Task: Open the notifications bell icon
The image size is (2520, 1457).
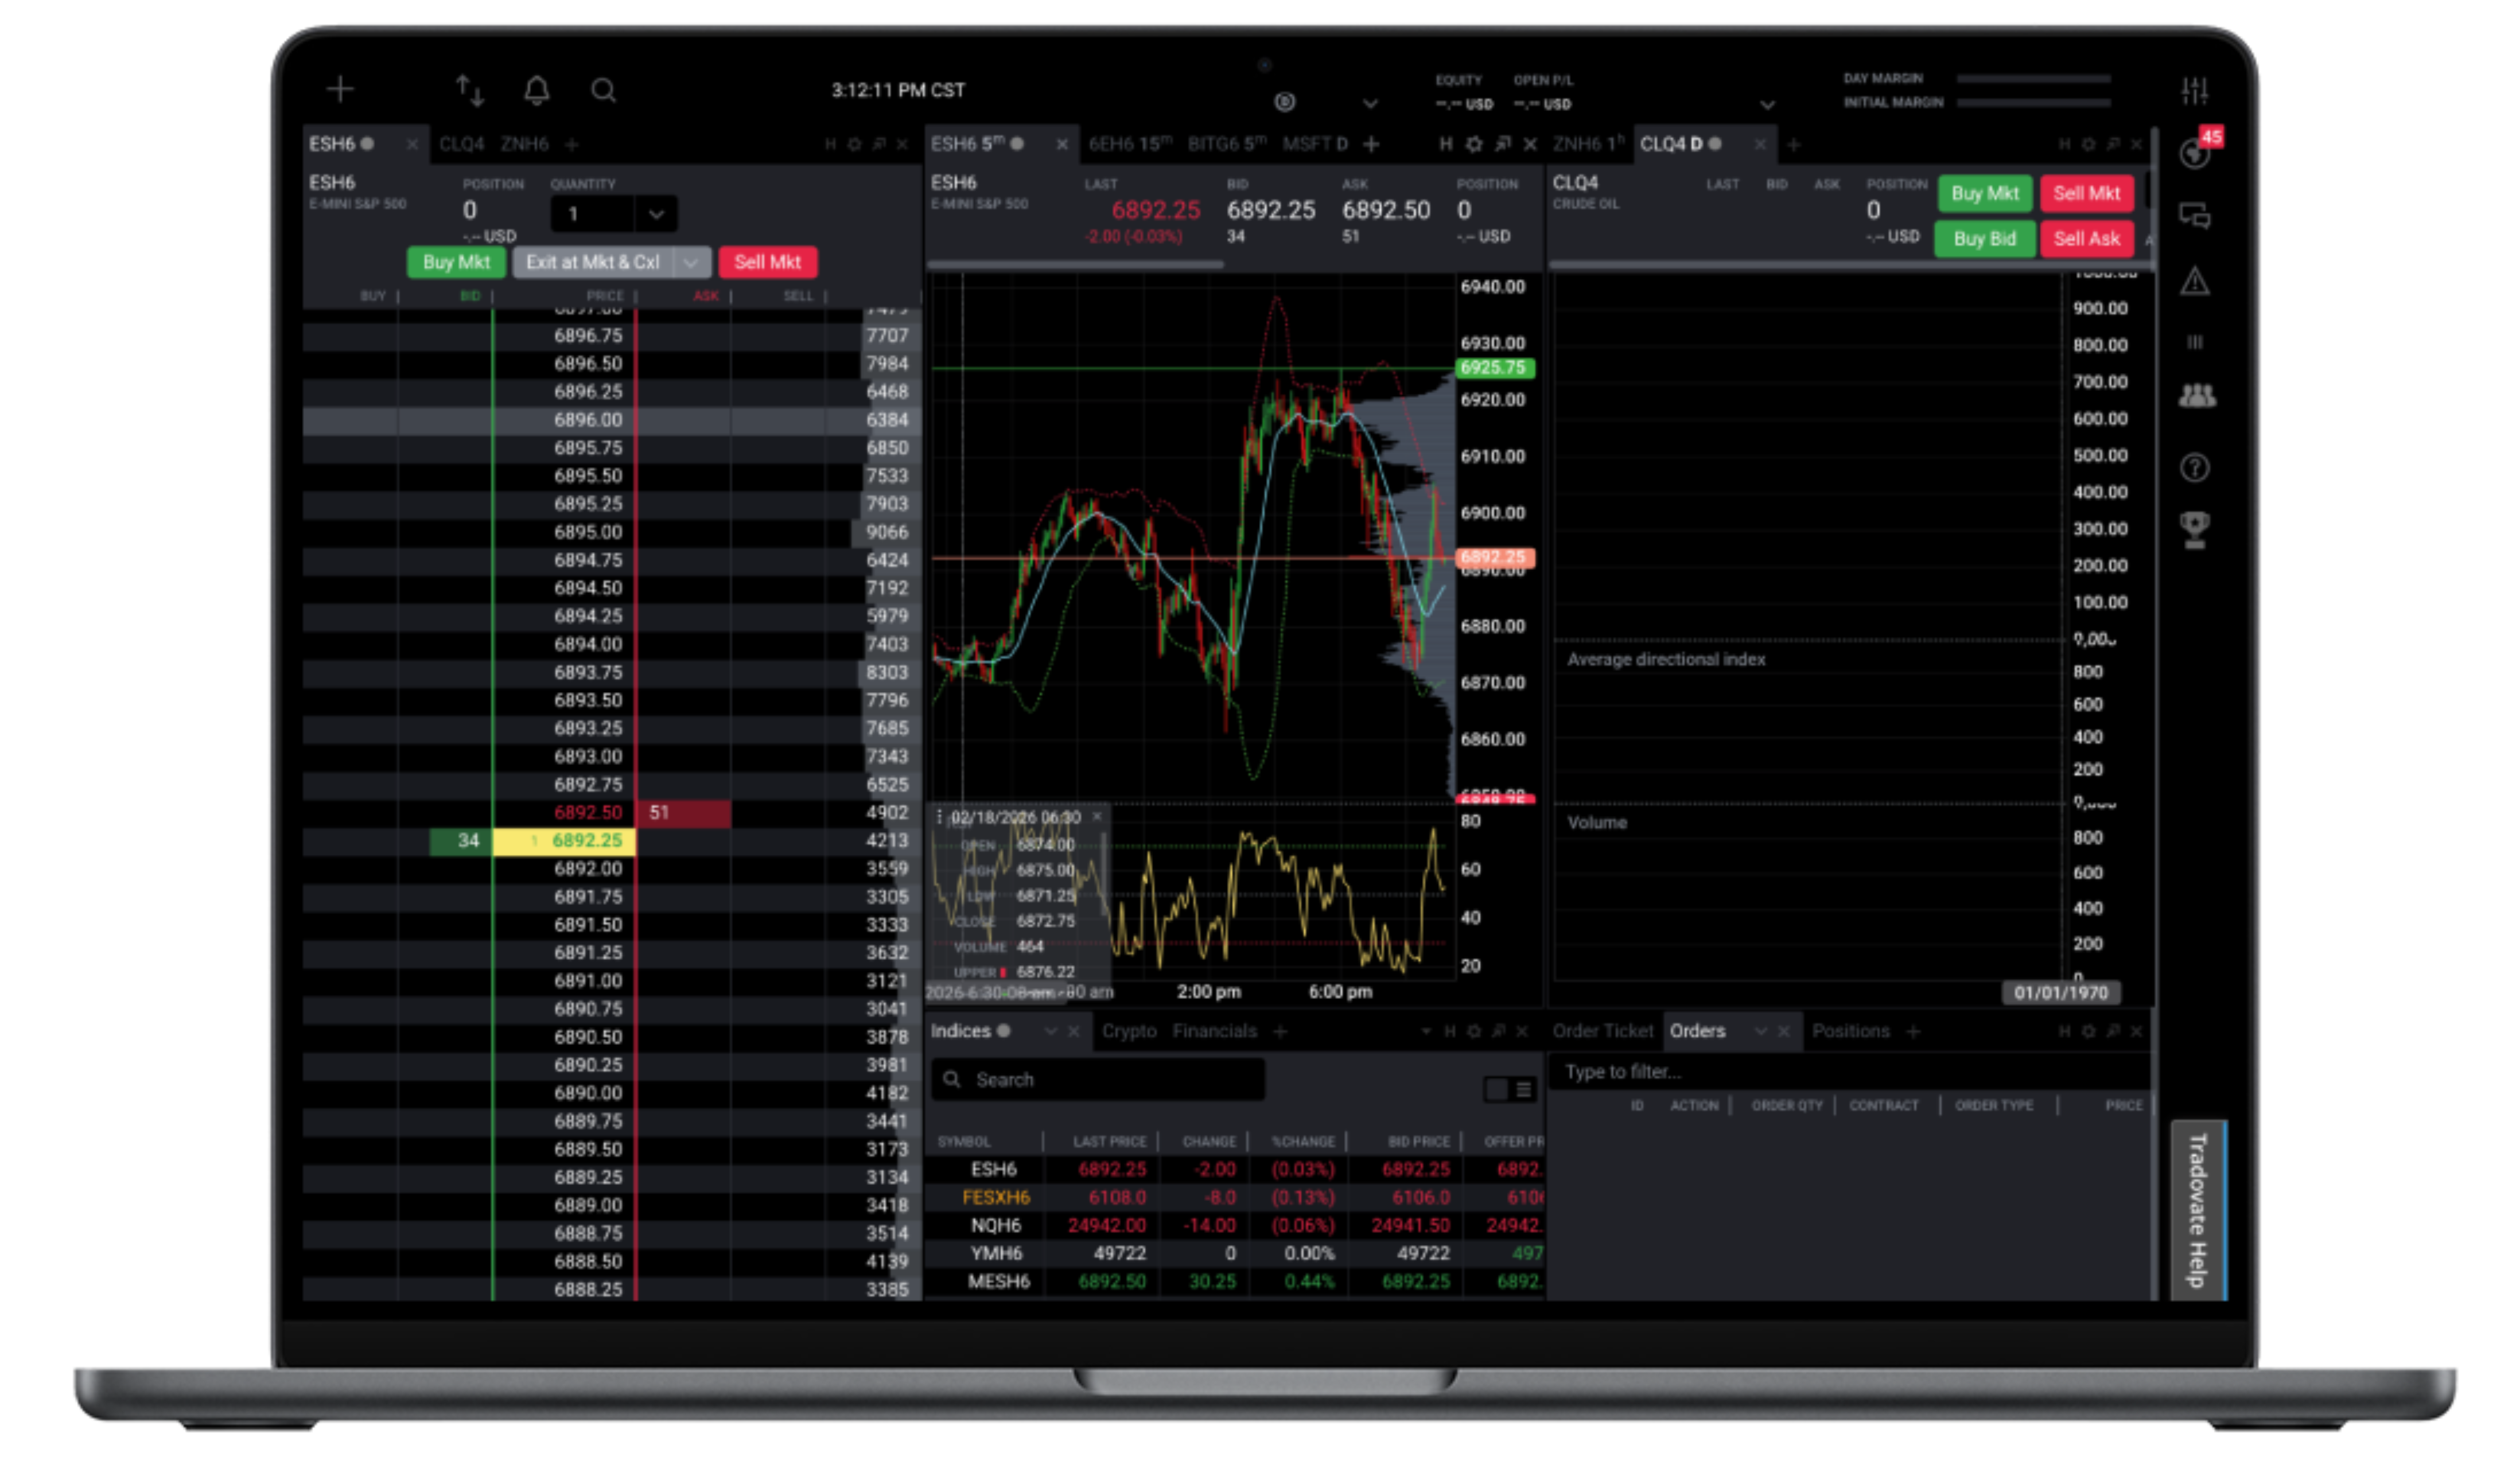Action: click(537, 91)
